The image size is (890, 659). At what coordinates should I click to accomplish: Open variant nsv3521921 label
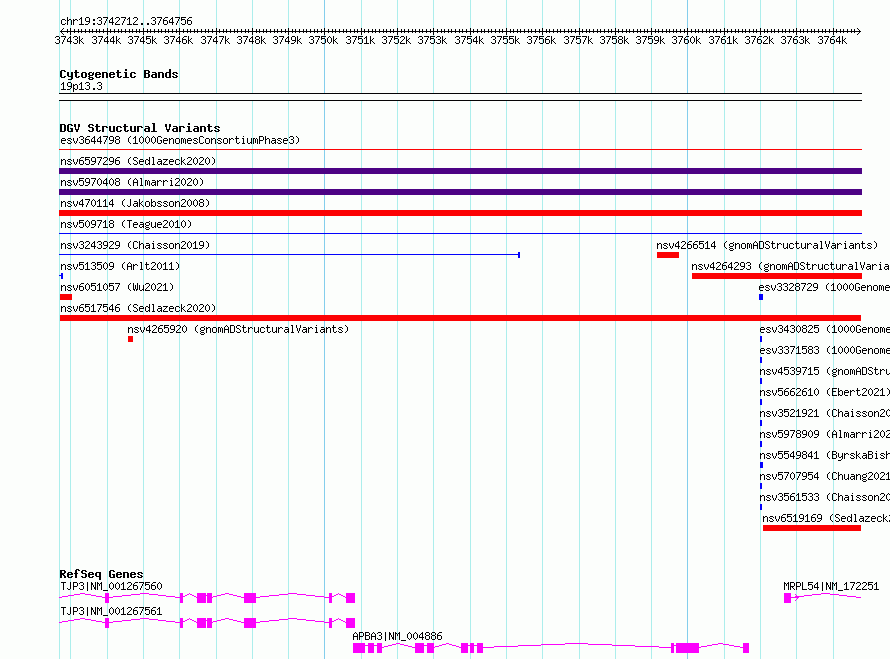pos(824,413)
